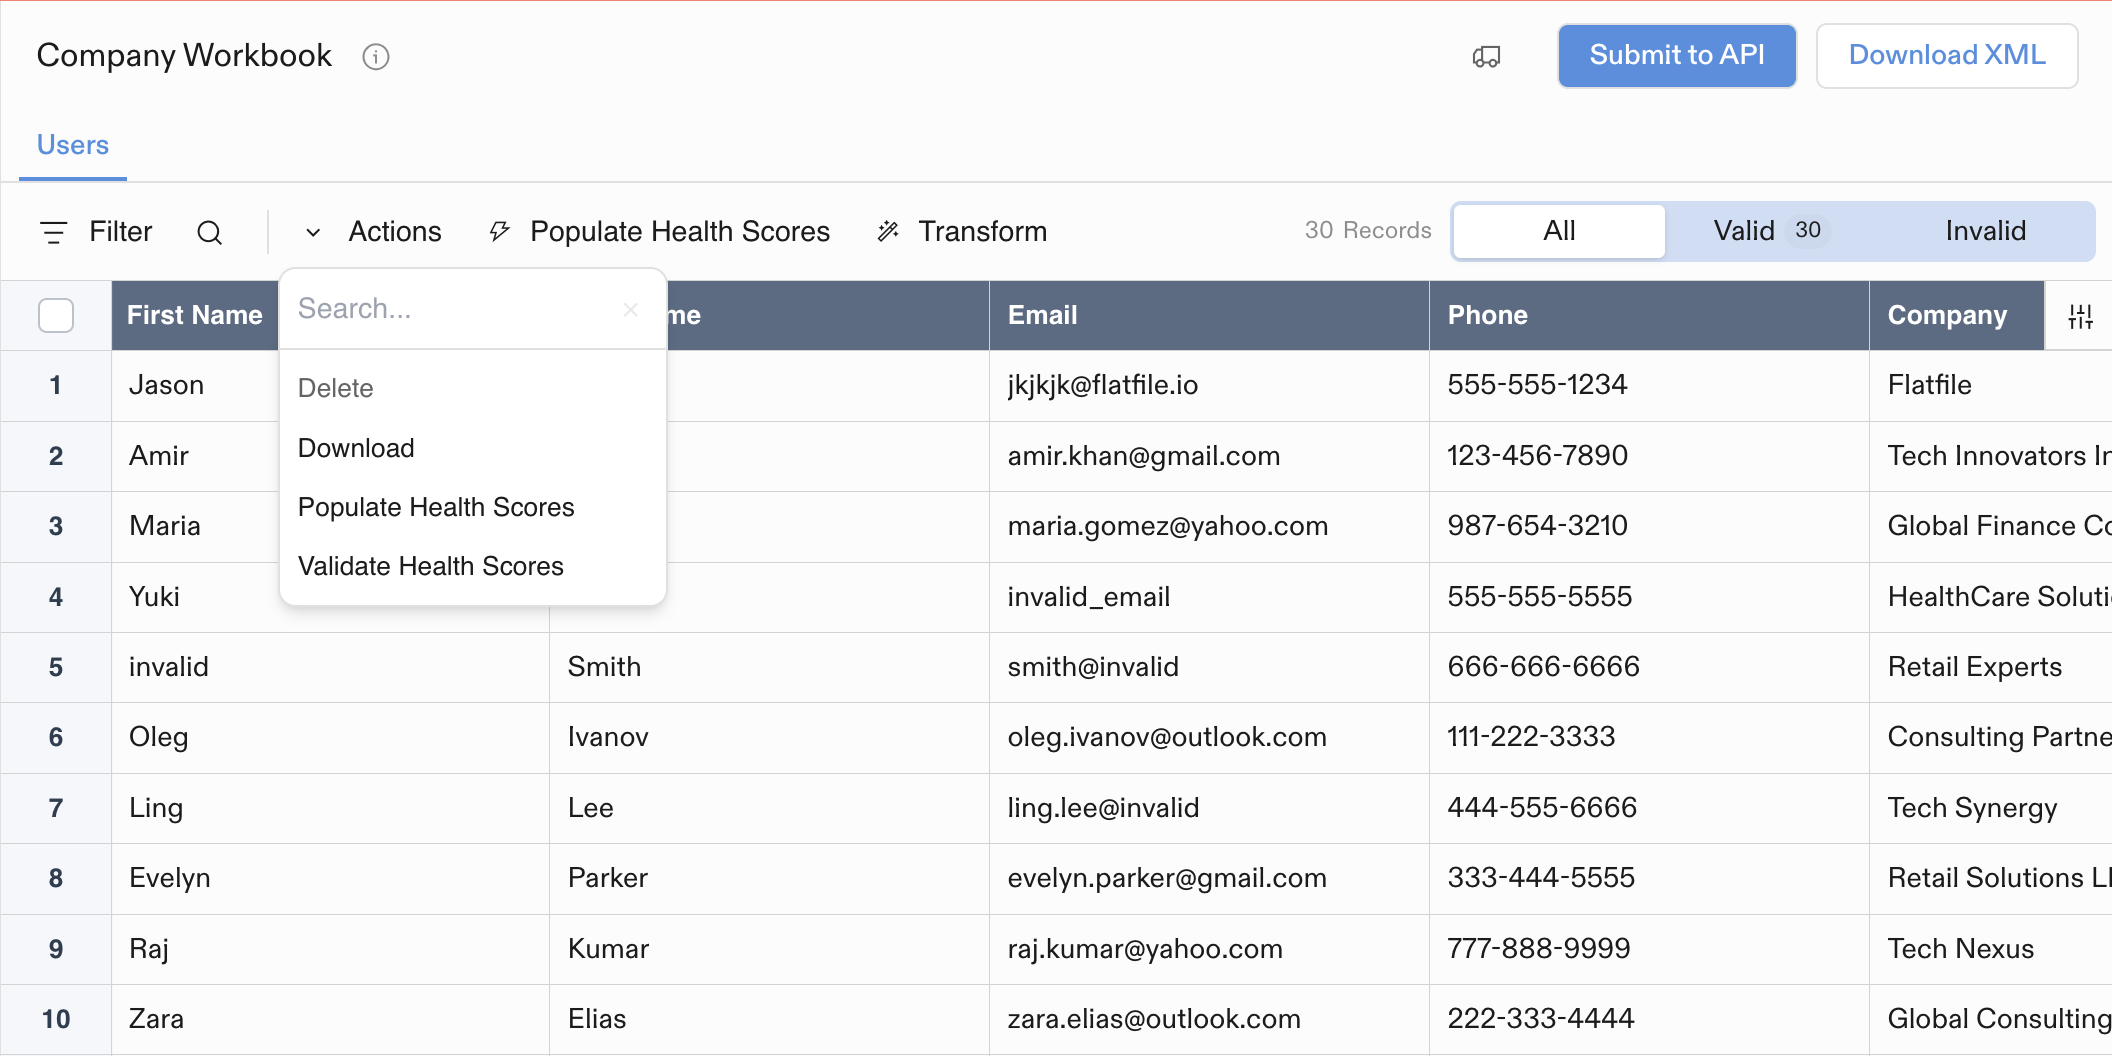Viewport: 2112px width, 1056px height.
Task: Click the Evelyn first name cell
Action: point(330,879)
